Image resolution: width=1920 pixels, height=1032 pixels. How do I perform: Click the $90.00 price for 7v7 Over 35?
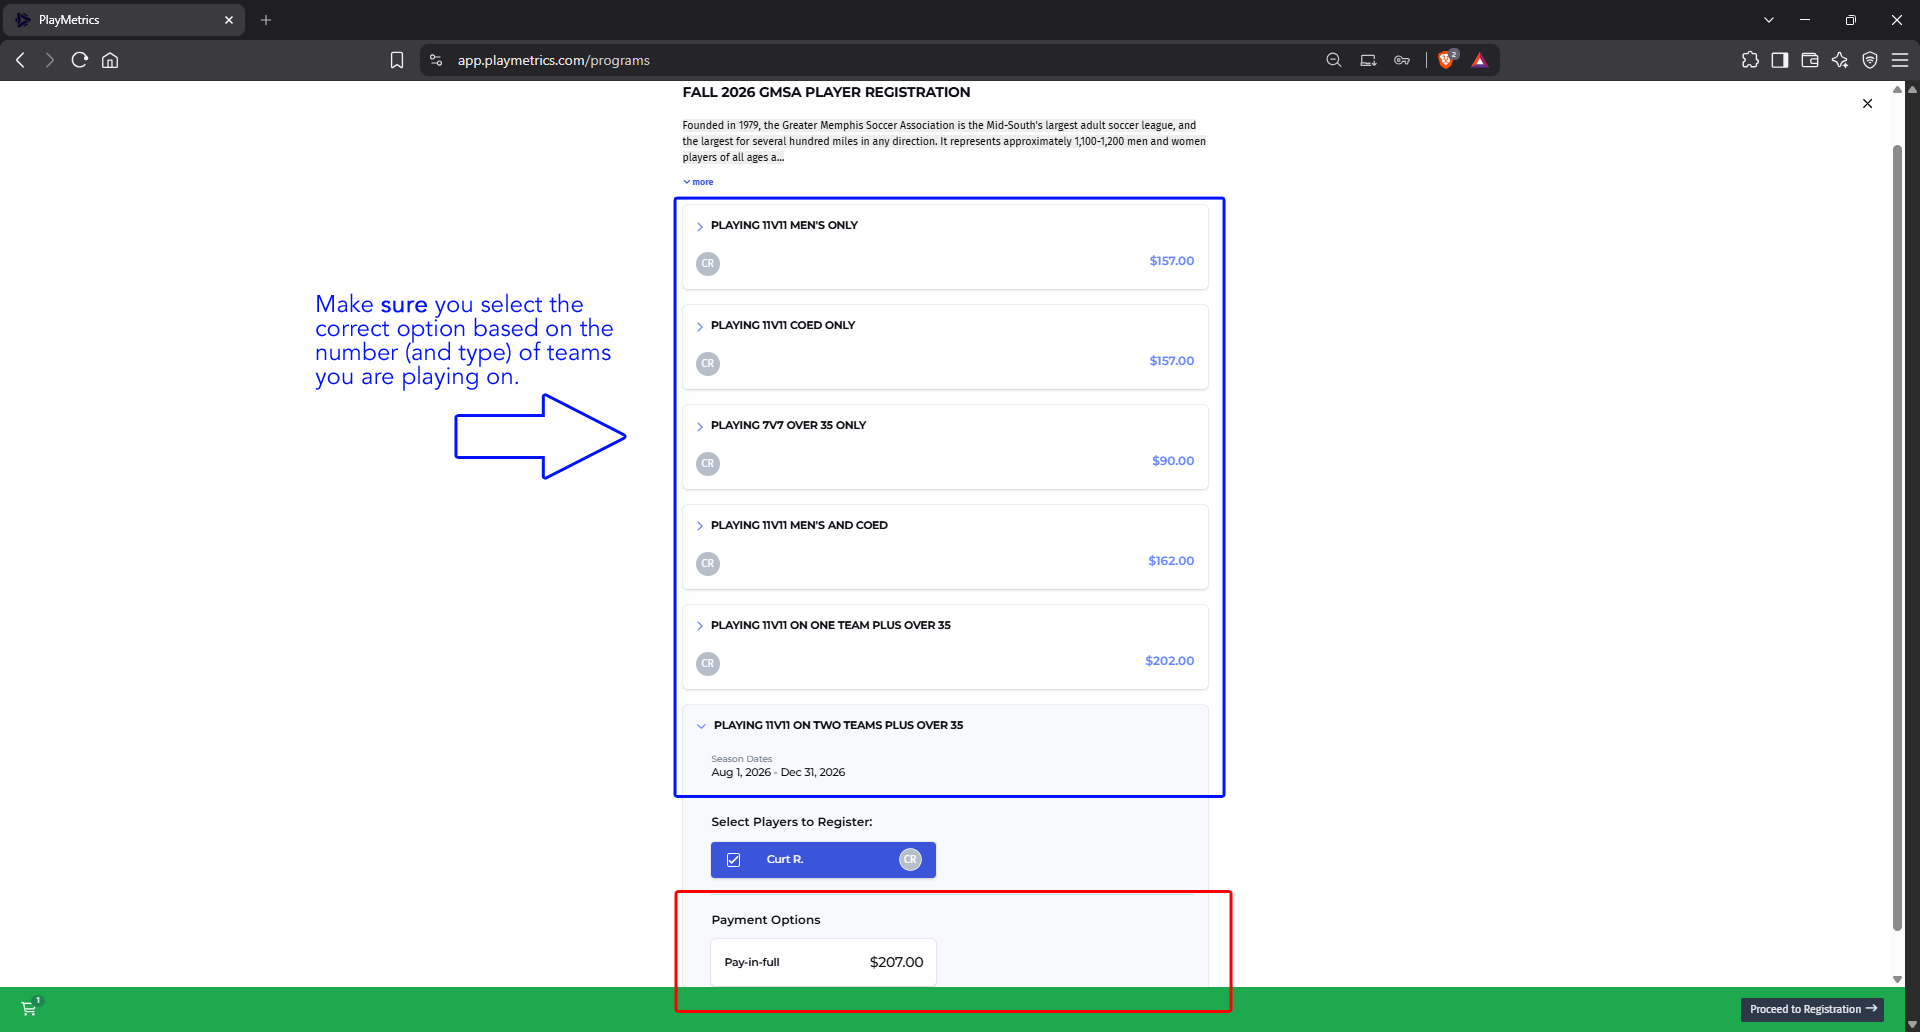tap(1173, 461)
